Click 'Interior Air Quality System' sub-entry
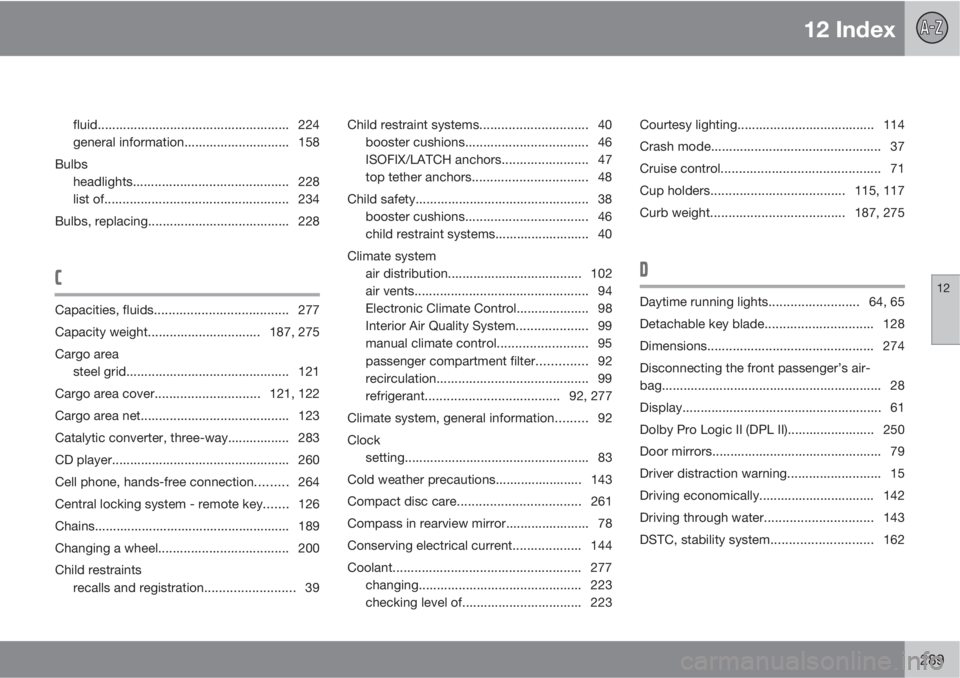This screenshot has width=960, height=678. tap(489, 326)
